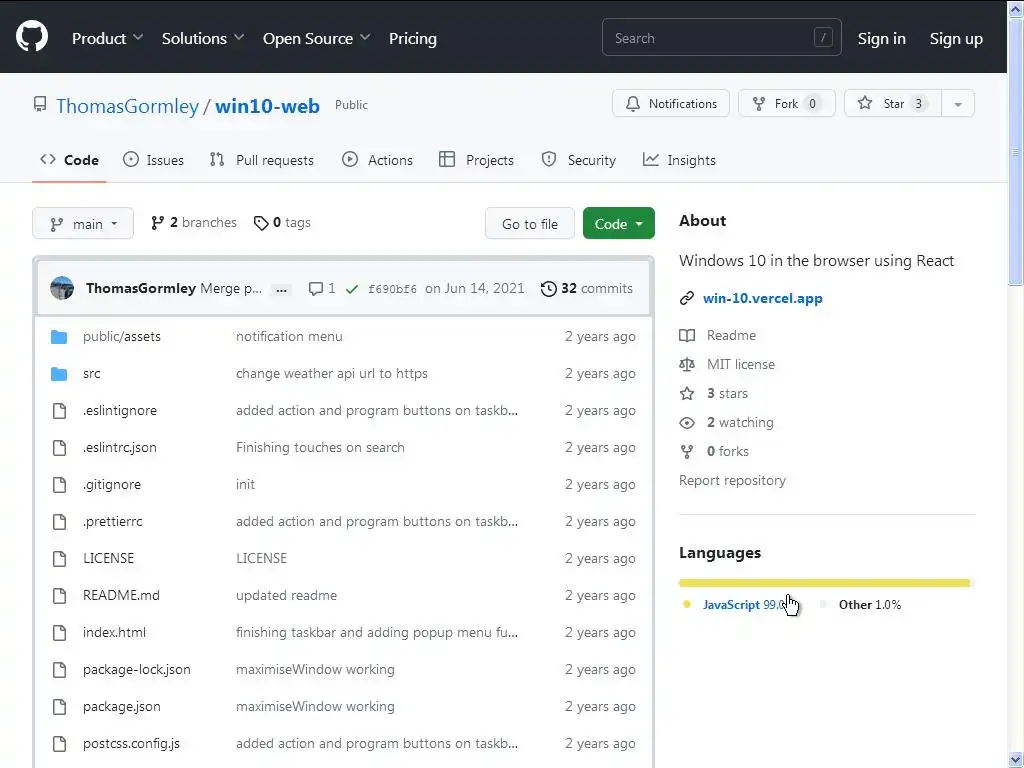
Task: Click the Go to file button
Action: [x=530, y=223]
